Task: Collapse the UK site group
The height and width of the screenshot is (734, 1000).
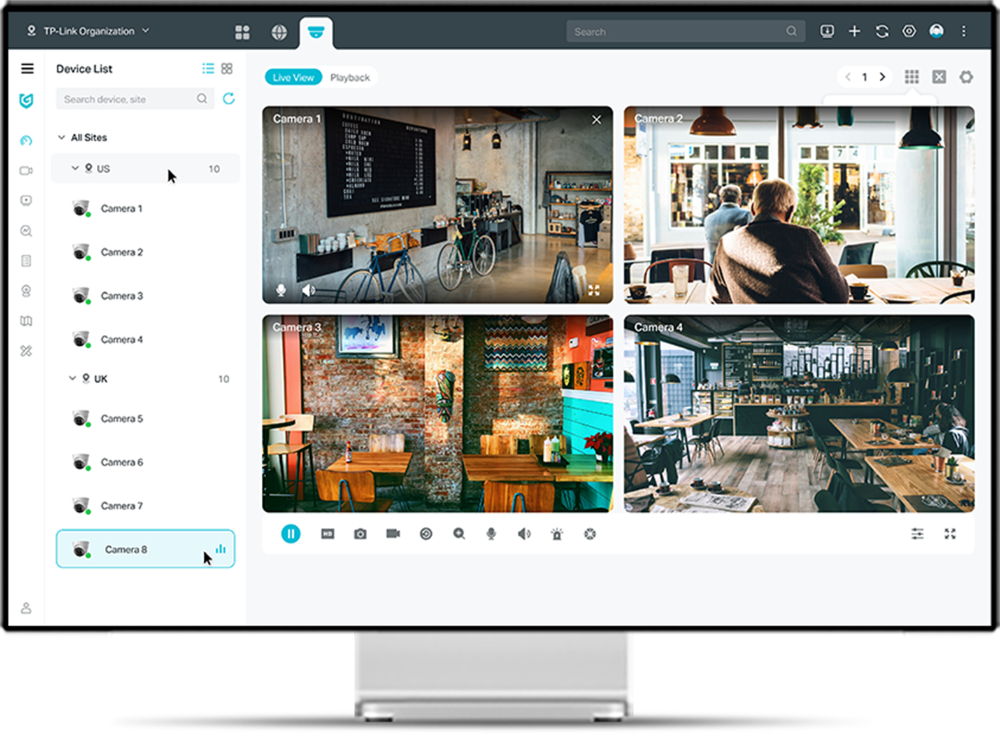Action: pos(74,378)
